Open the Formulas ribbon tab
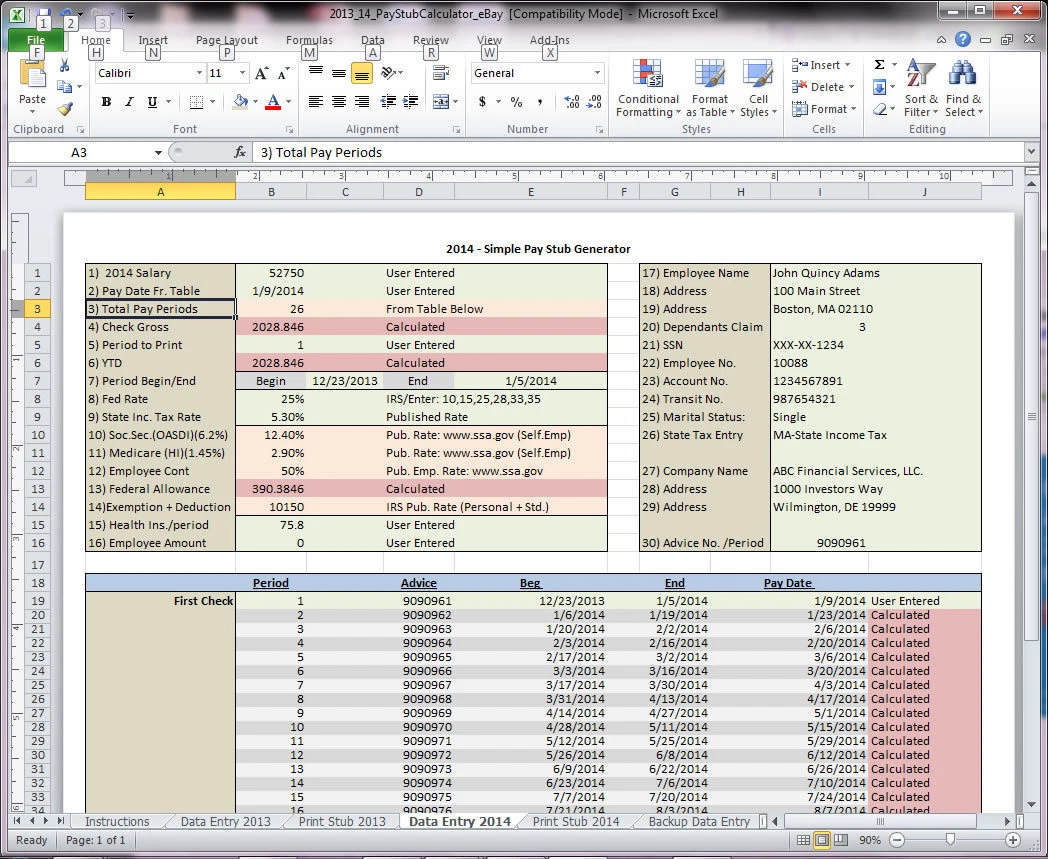The height and width of the screenshot is (859, 1048). (309, 41)
